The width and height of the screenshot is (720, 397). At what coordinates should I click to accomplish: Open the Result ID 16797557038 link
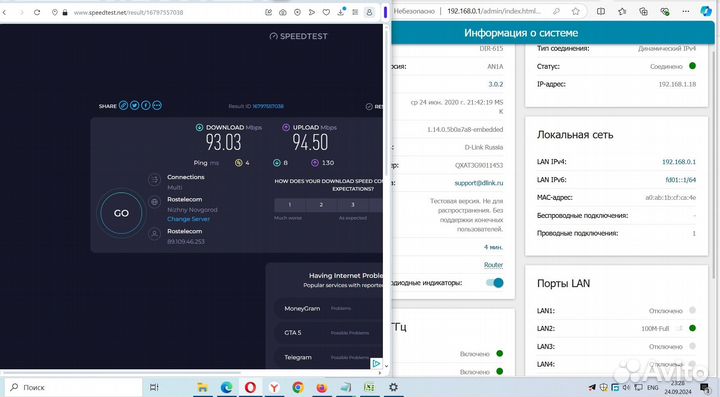click(268, 106)
